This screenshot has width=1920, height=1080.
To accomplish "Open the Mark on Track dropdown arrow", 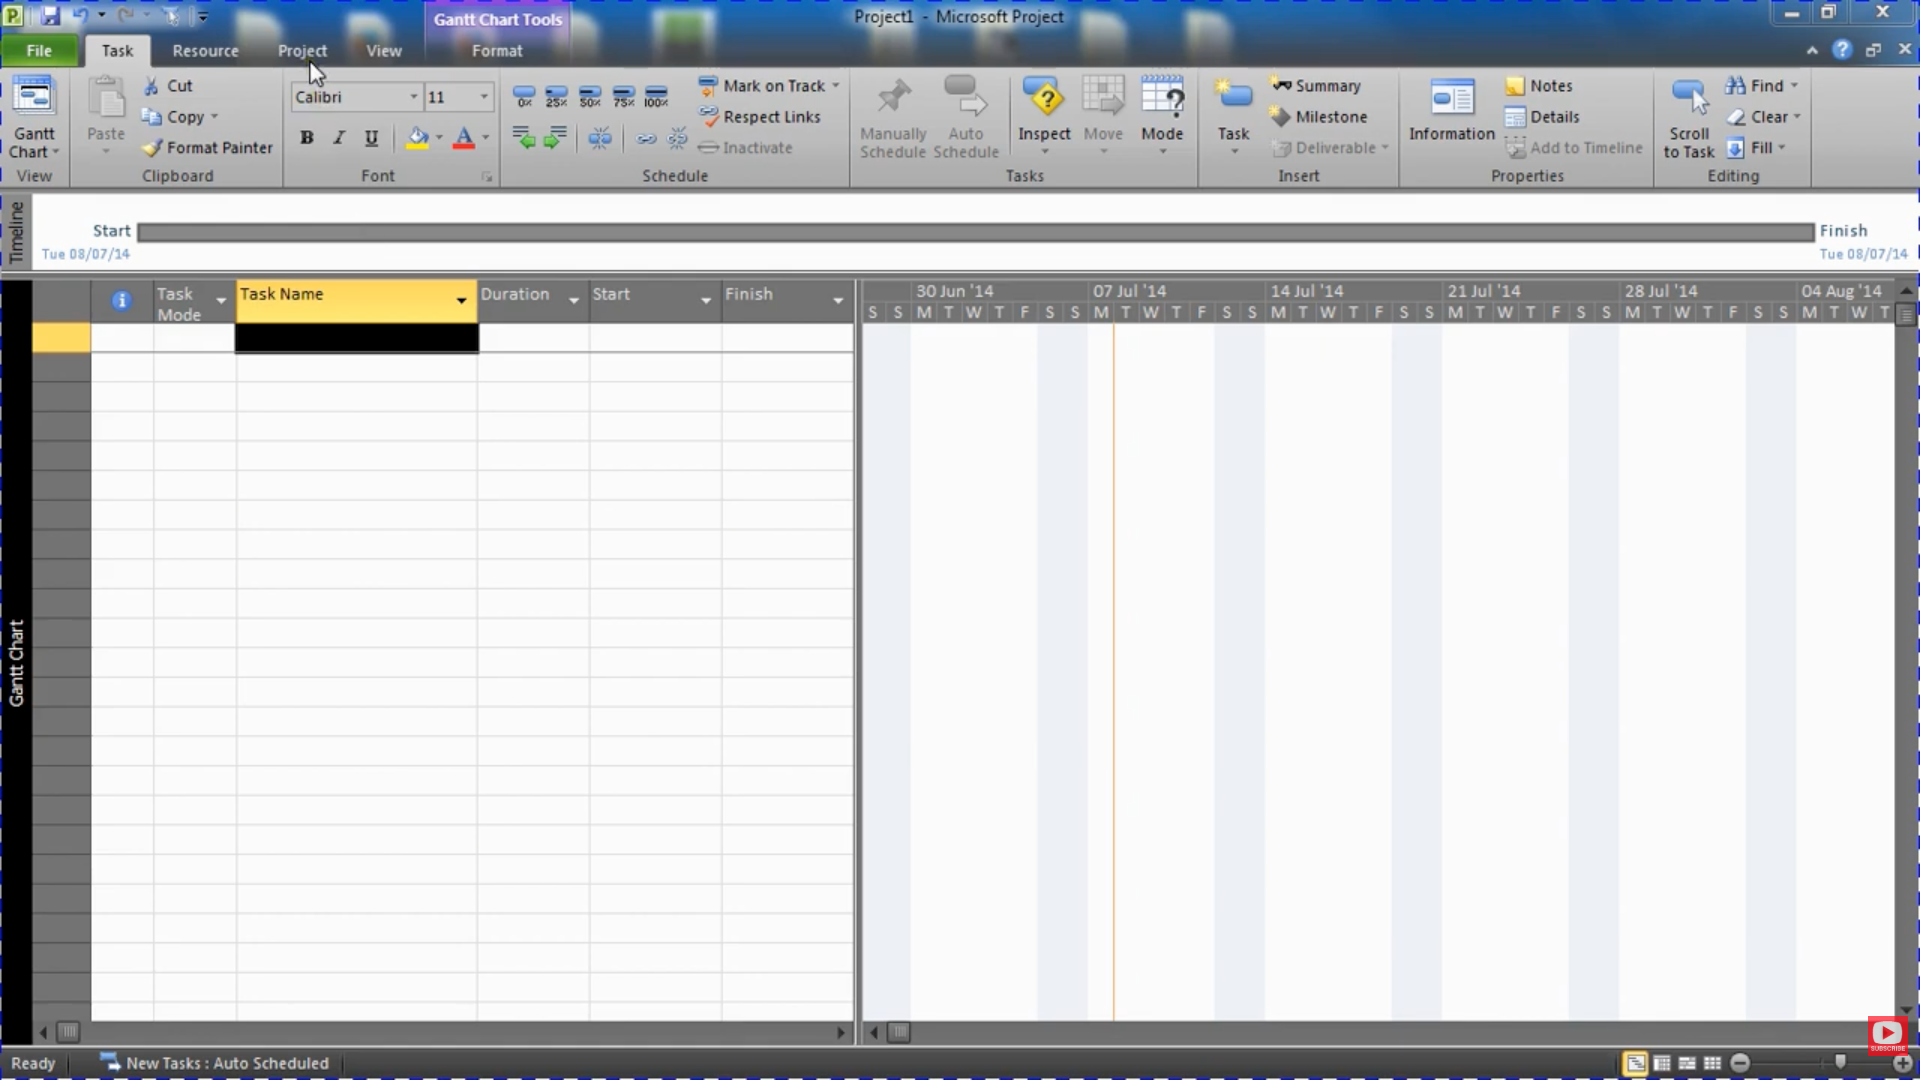I will pyautogui.click(x=836, y=86).
